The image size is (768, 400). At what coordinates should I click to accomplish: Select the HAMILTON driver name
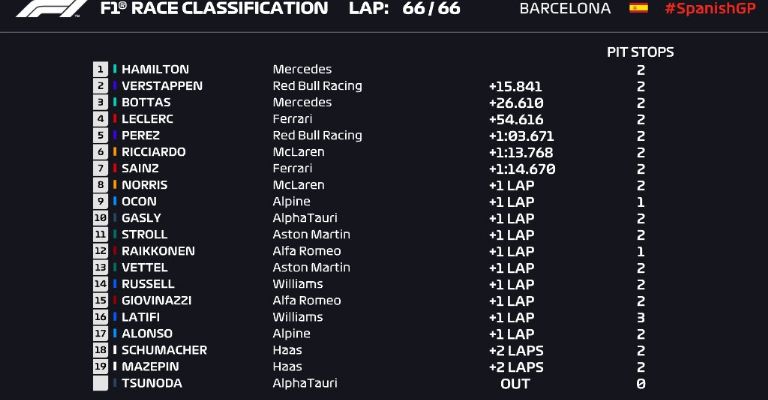[x=155, y=69]
